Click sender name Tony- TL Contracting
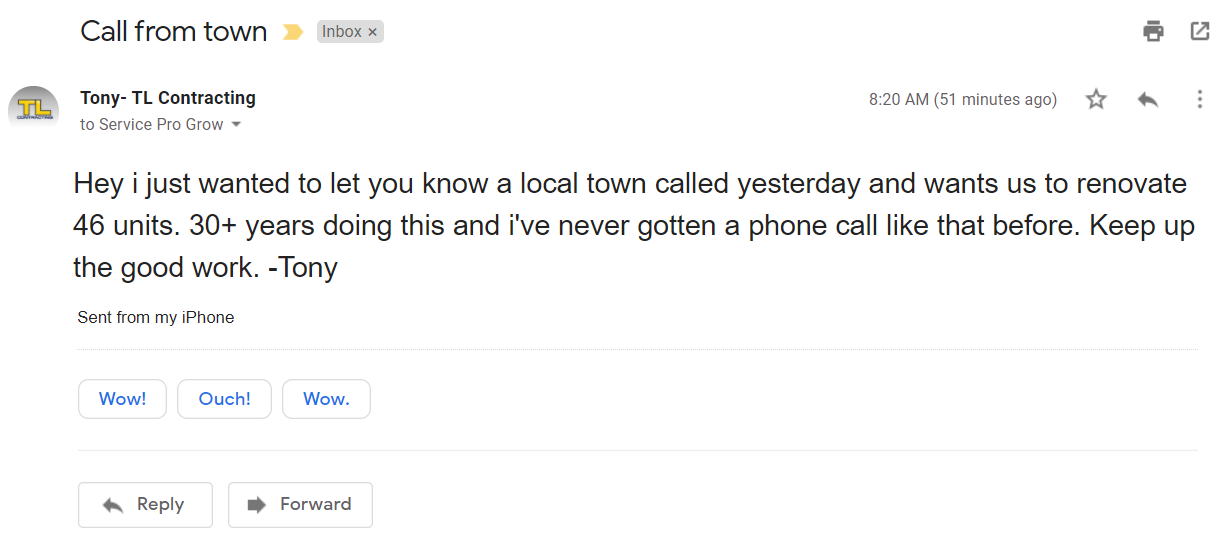The height and width of the screenshot is (540, 1224). pyautogui.click(x=168, y=98)
